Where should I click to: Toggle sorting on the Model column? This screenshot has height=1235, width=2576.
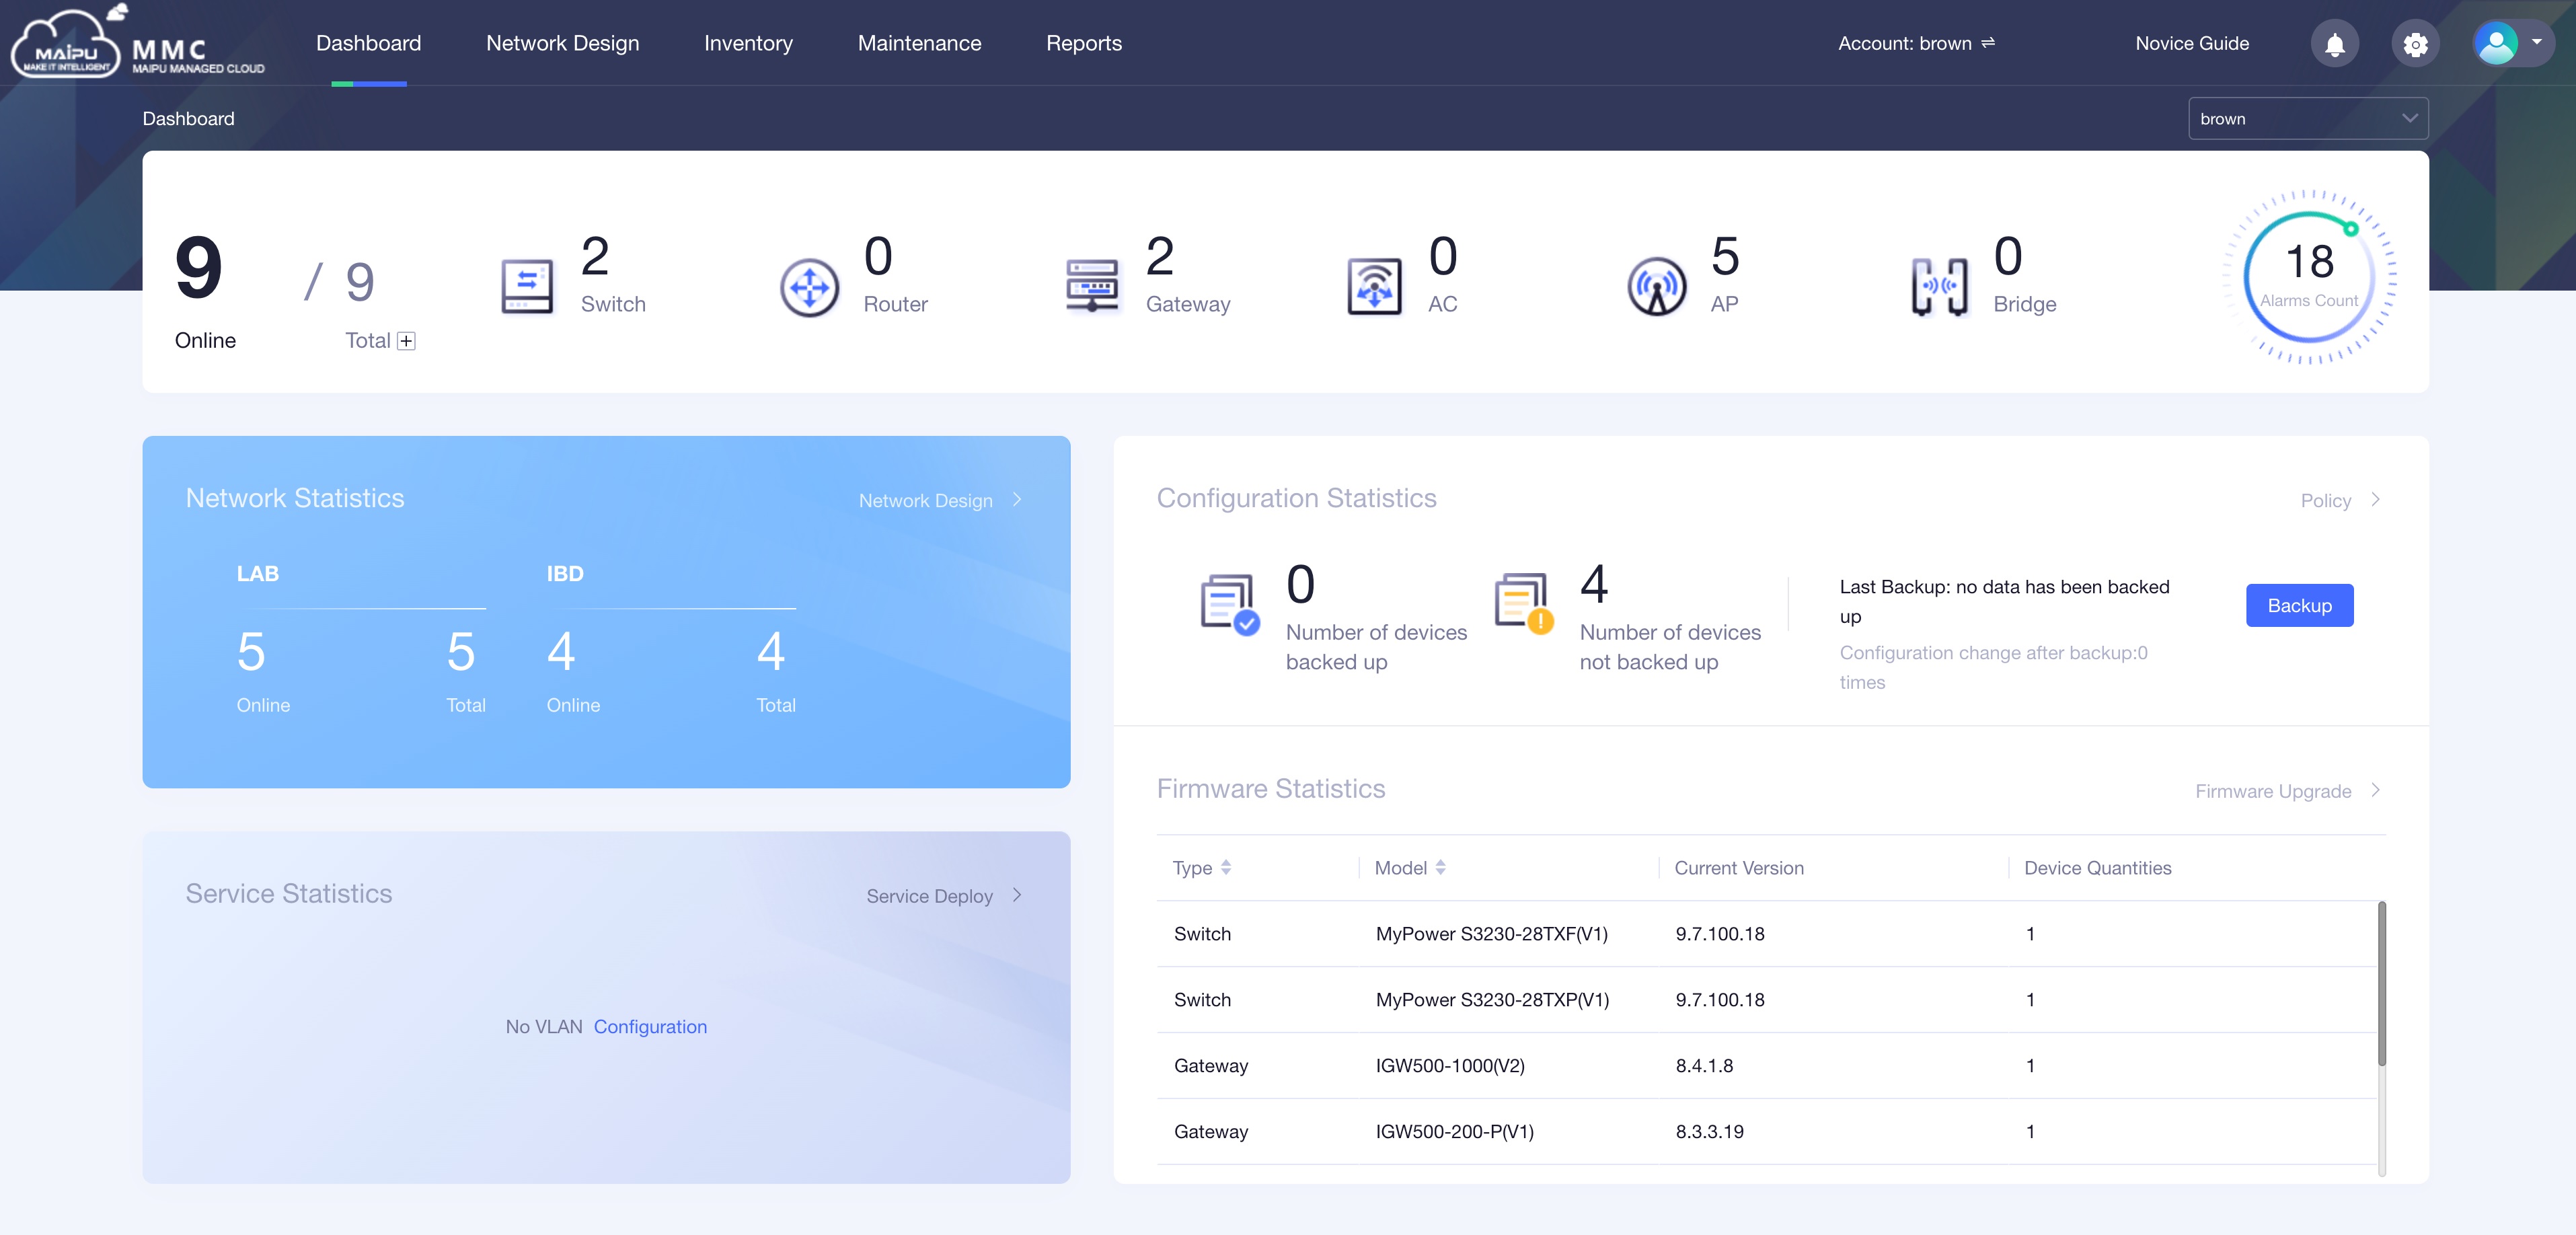1440,868
